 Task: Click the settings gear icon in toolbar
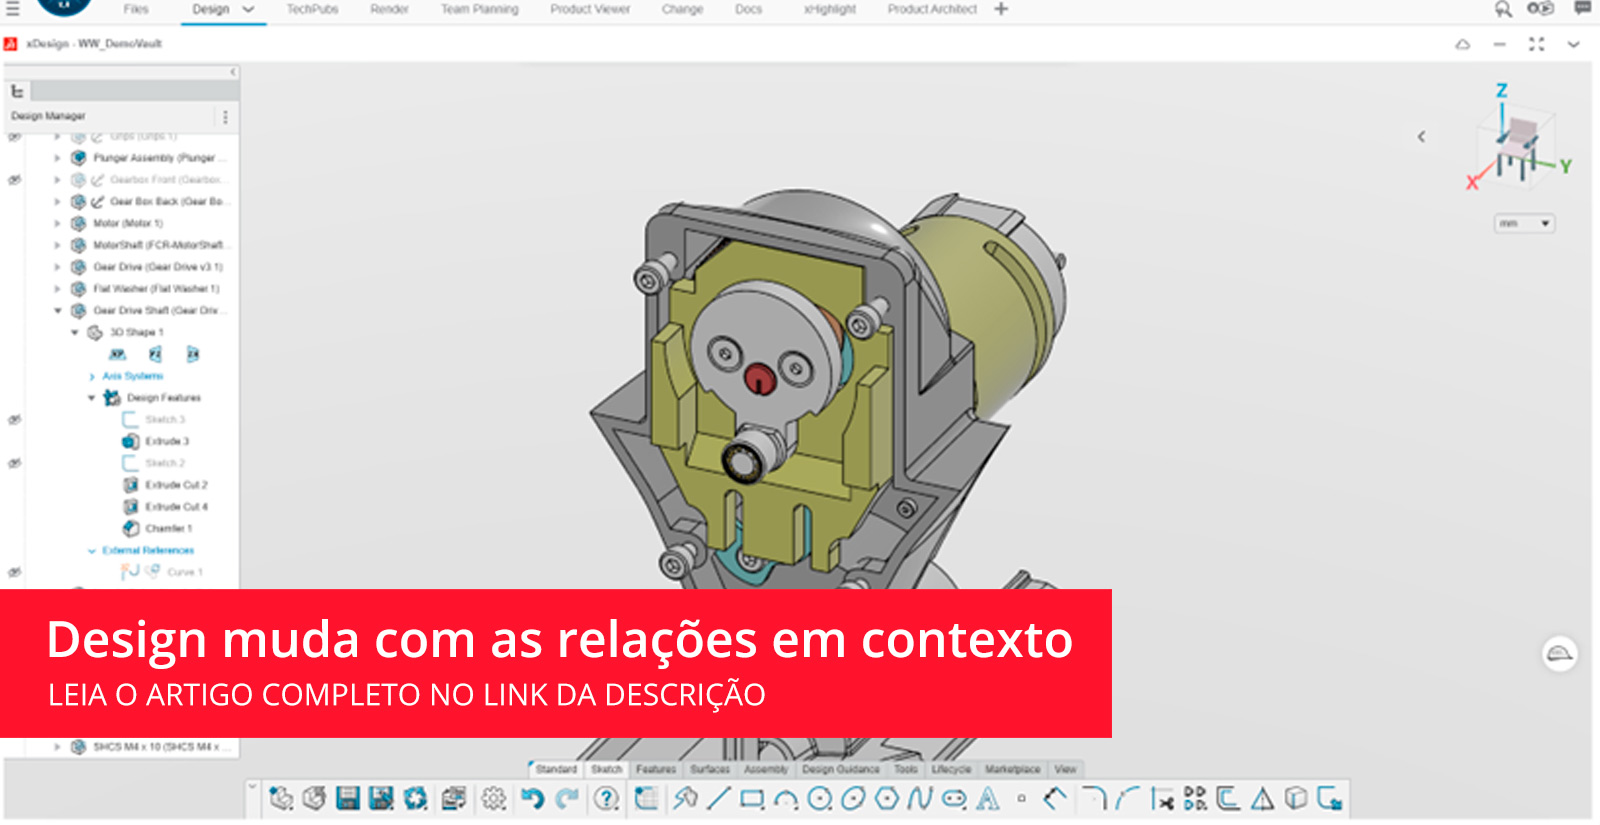pyautogui.click(x=493, y=798)
